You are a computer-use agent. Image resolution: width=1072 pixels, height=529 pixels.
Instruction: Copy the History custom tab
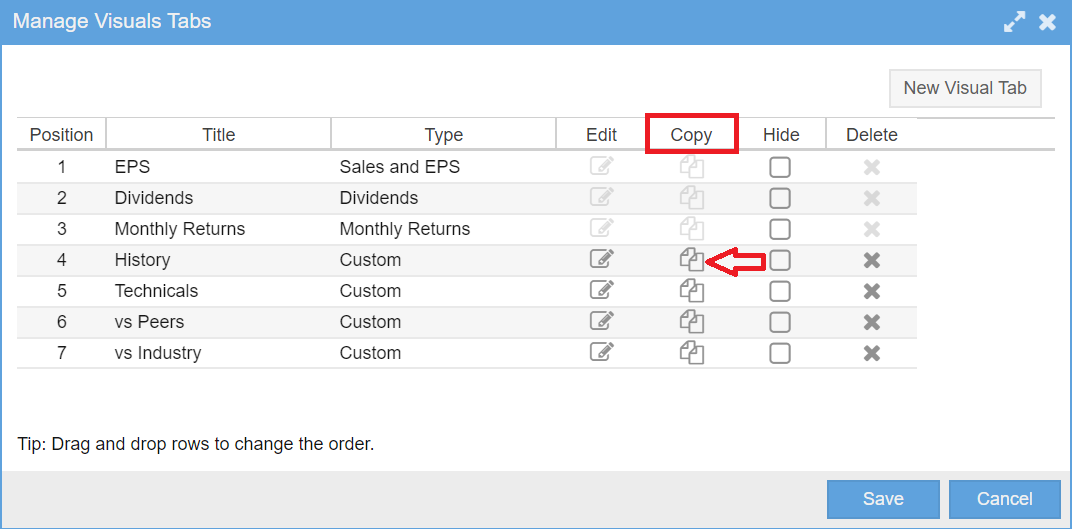[692, 260]
